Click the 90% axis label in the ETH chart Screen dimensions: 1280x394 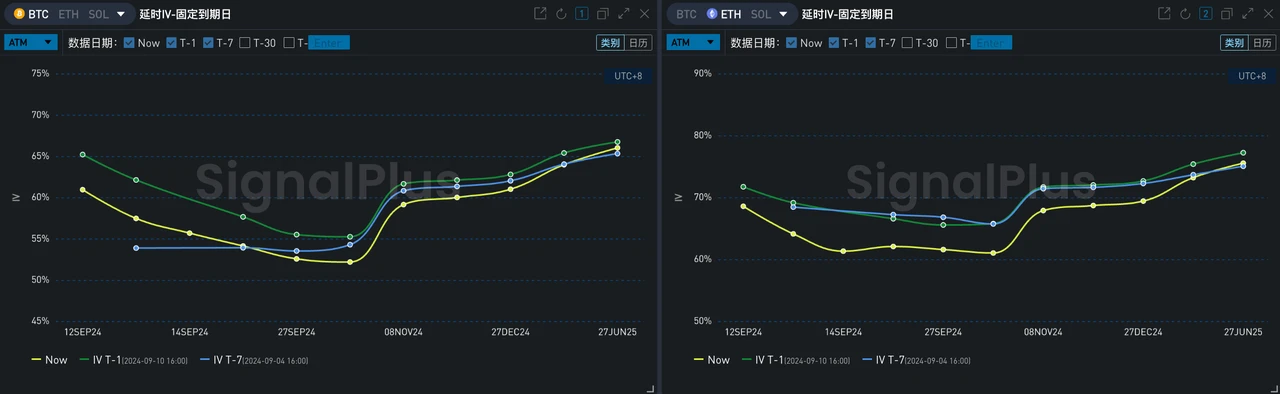pyautogui.click(x=703, y=73)
